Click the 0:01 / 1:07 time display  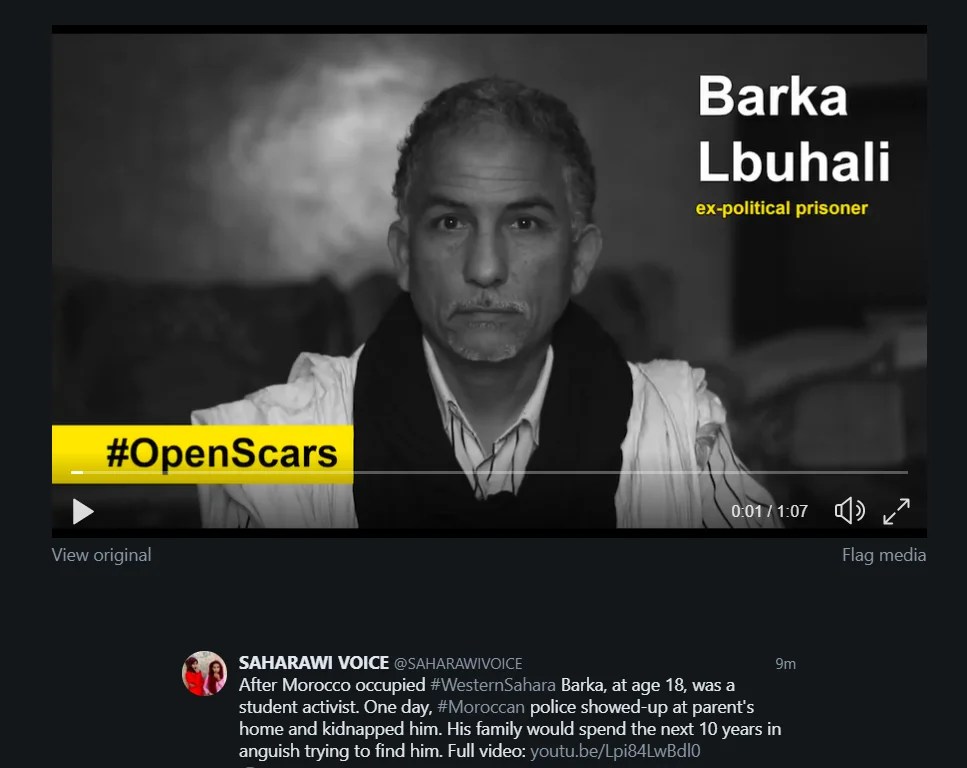769,511
